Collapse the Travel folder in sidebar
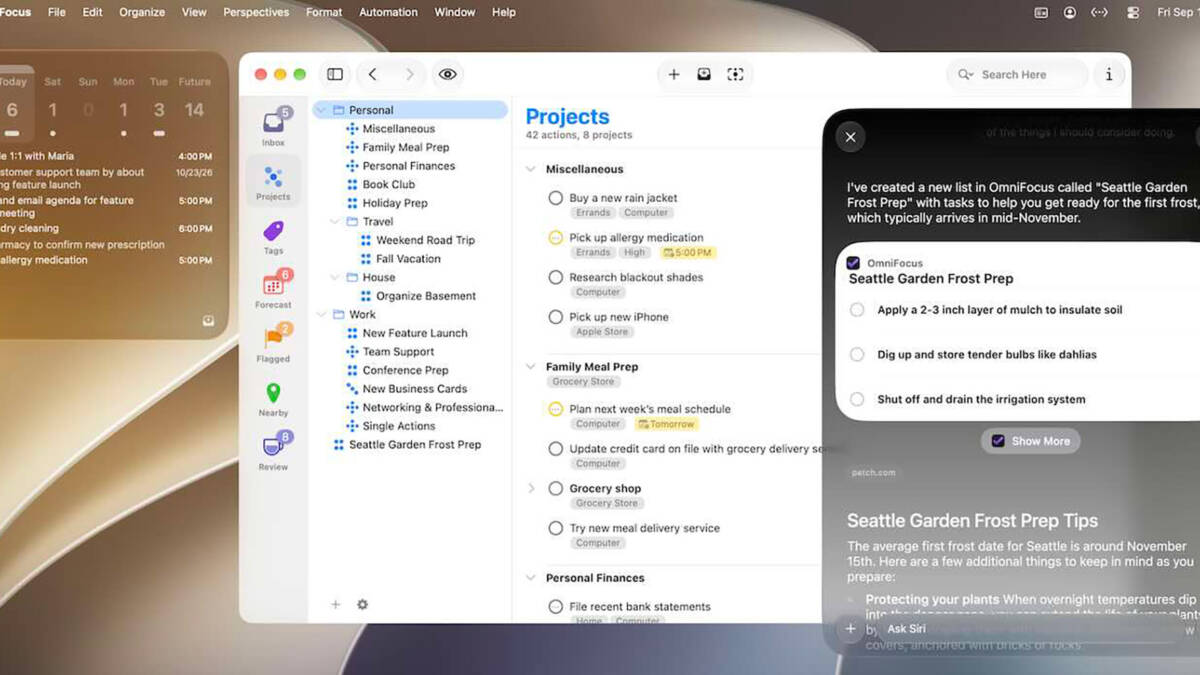Viewport: 1200px width, 675px height. pos(336,221)
